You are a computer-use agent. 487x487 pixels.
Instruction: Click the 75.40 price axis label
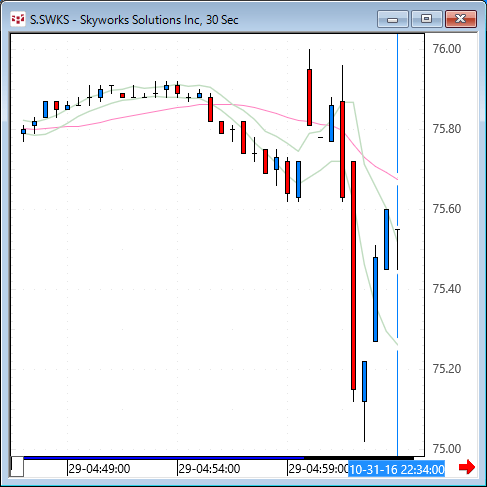point(447,289)
